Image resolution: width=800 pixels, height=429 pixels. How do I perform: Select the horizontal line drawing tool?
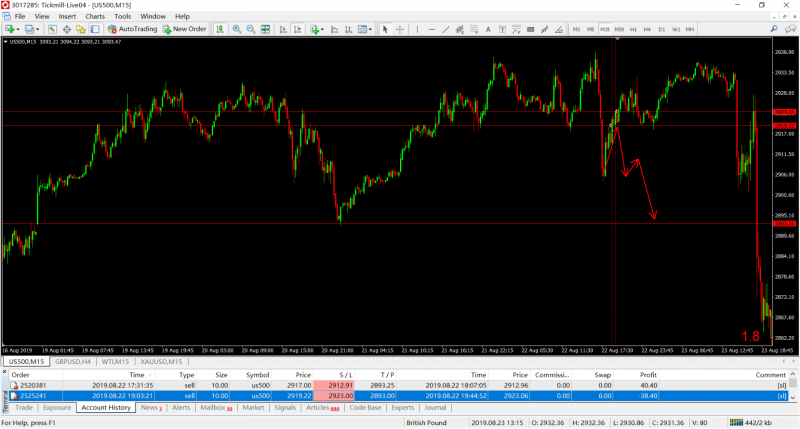(431, 29)
